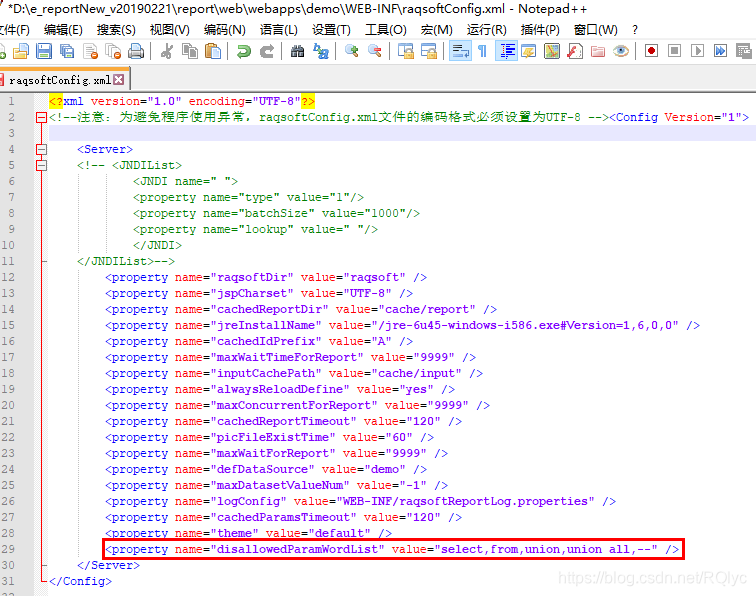Click the closing </Config> tag
The width and height of the screenshot is (756, 596).
tap(81, 581)
